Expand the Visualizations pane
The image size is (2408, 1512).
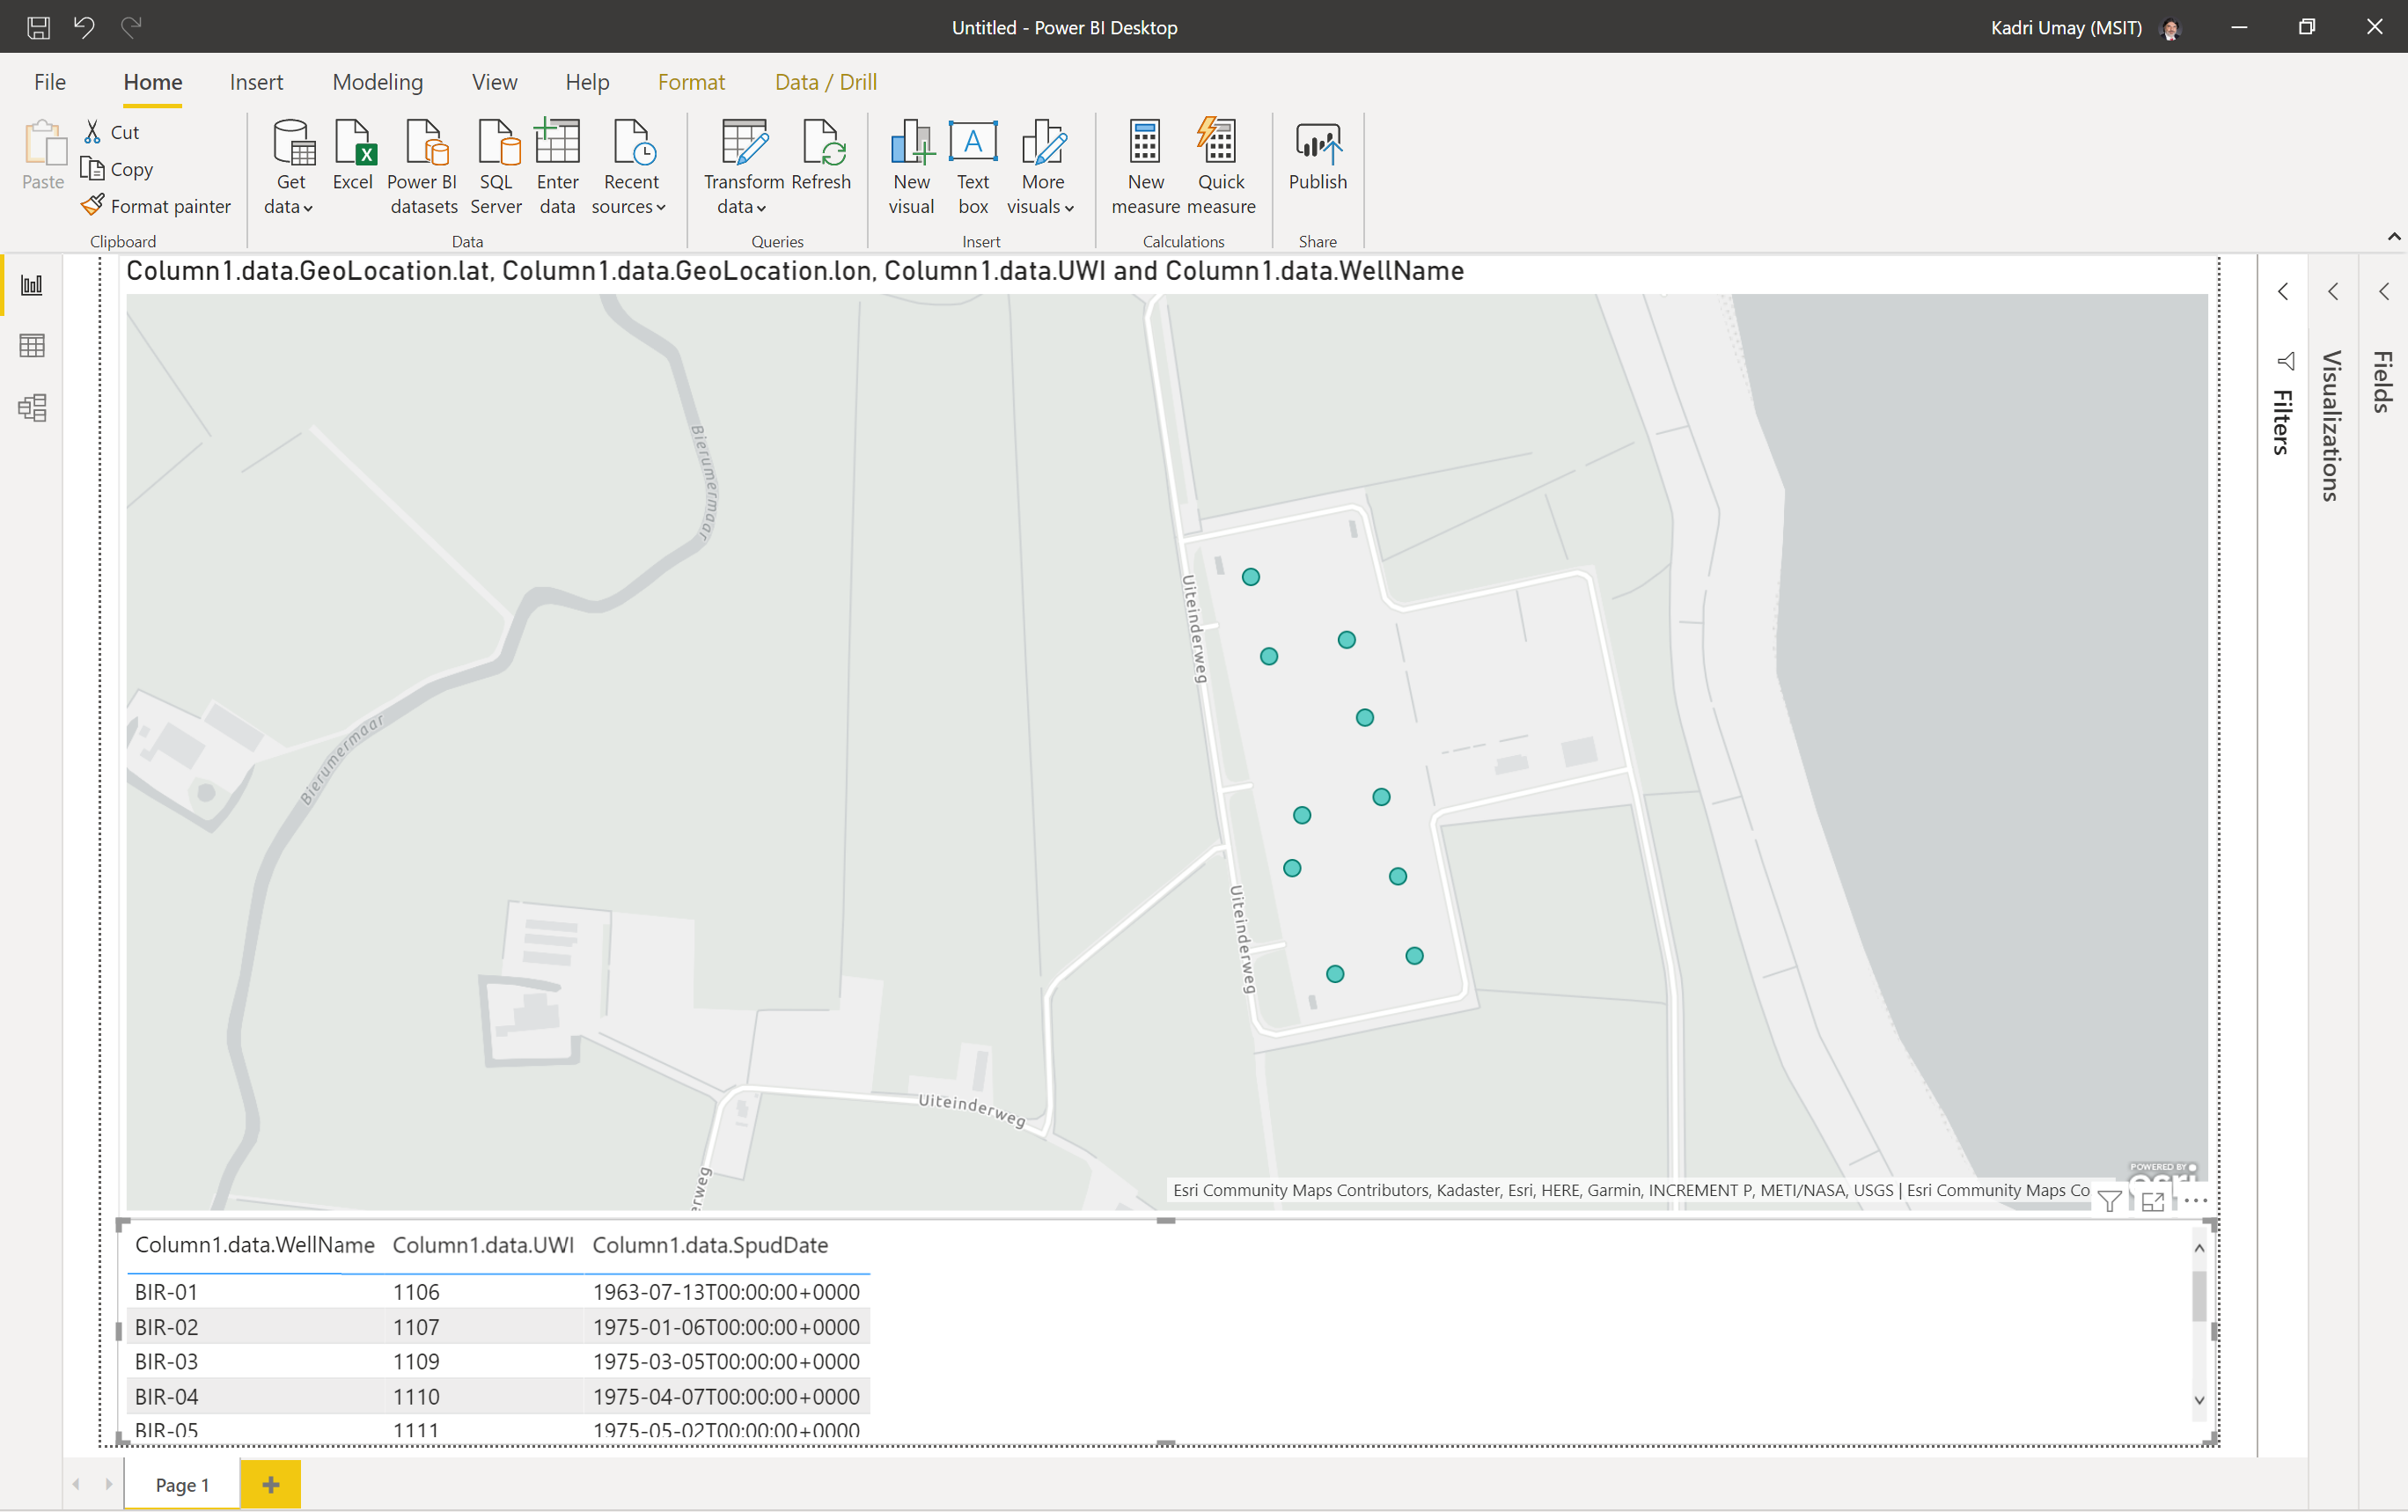coord(2333,292)
